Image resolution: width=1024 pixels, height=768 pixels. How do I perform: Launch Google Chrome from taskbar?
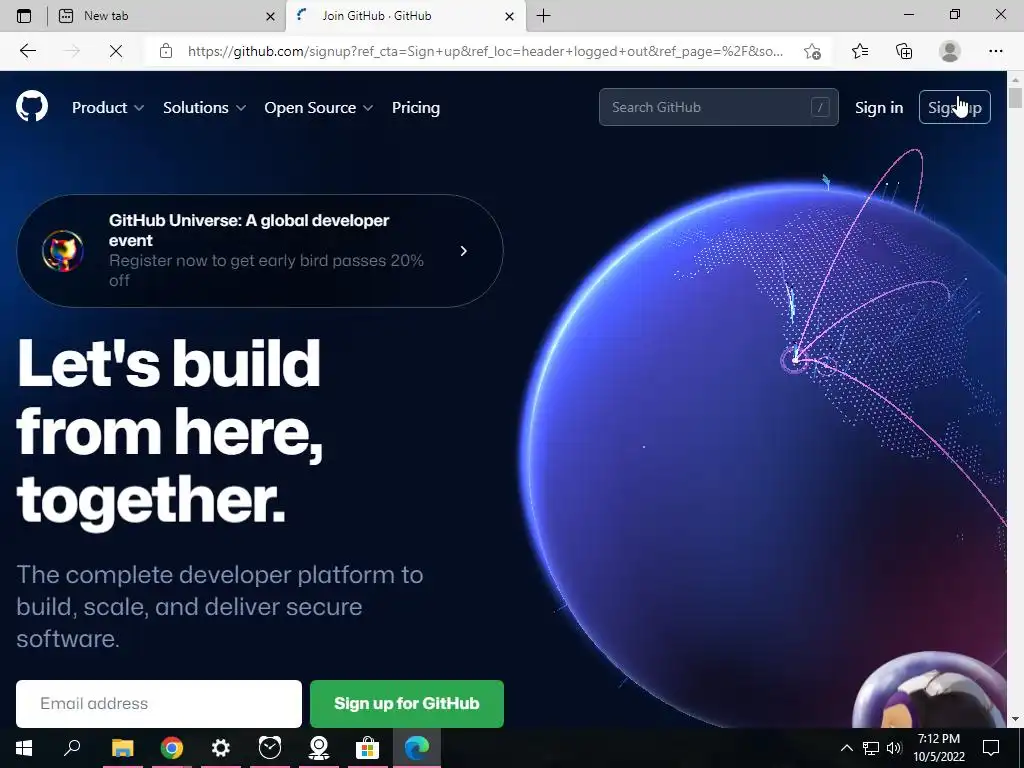172,748
